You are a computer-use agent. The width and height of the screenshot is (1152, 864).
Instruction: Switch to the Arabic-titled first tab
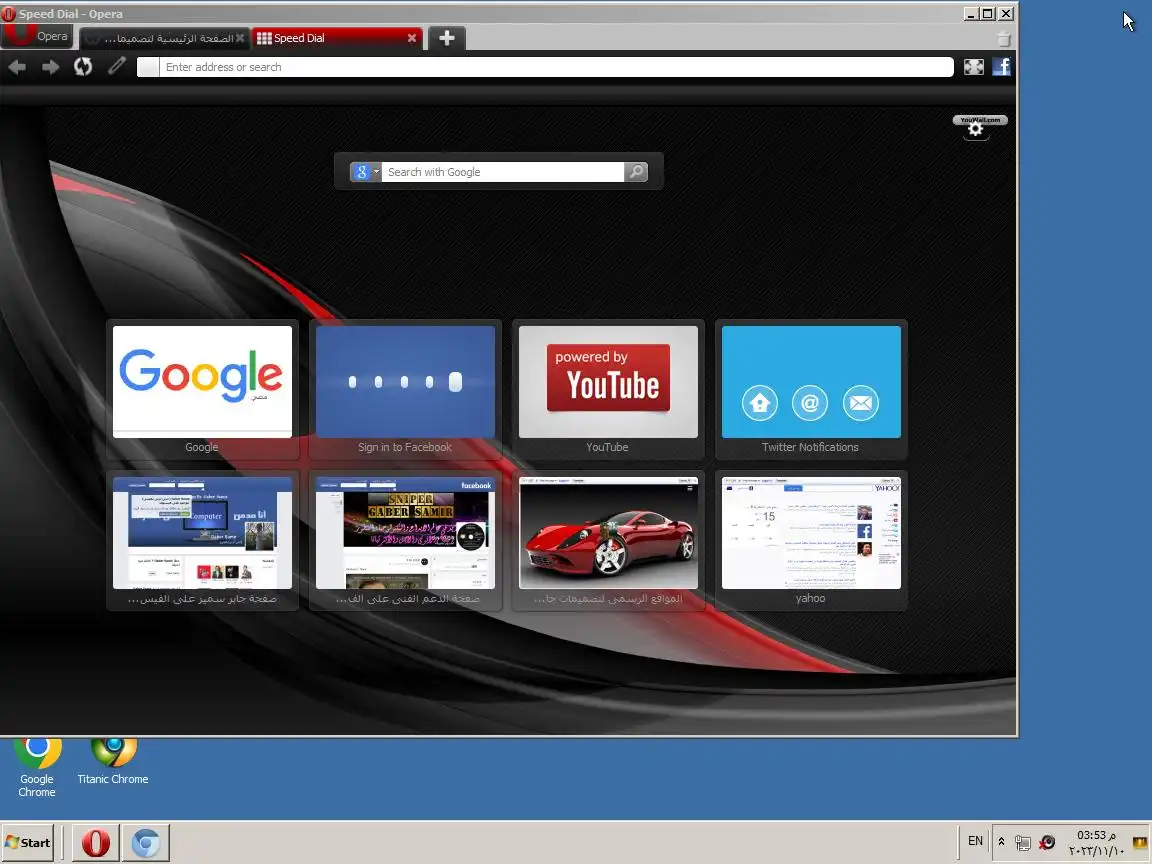point(164,38)
